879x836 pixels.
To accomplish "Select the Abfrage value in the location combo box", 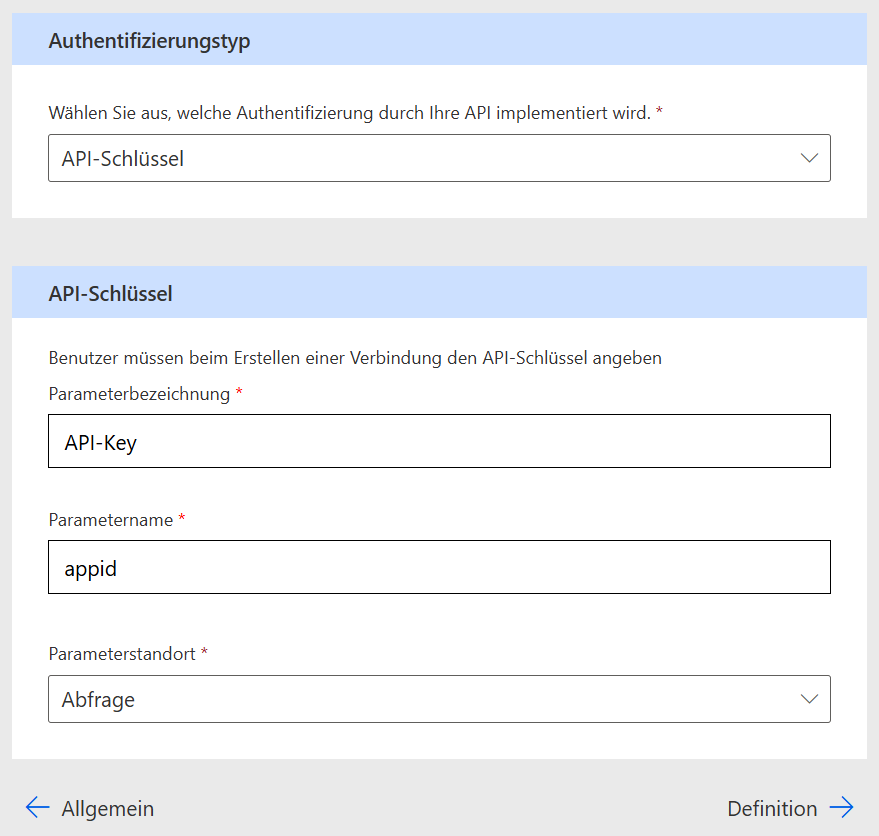I will 98,700.
